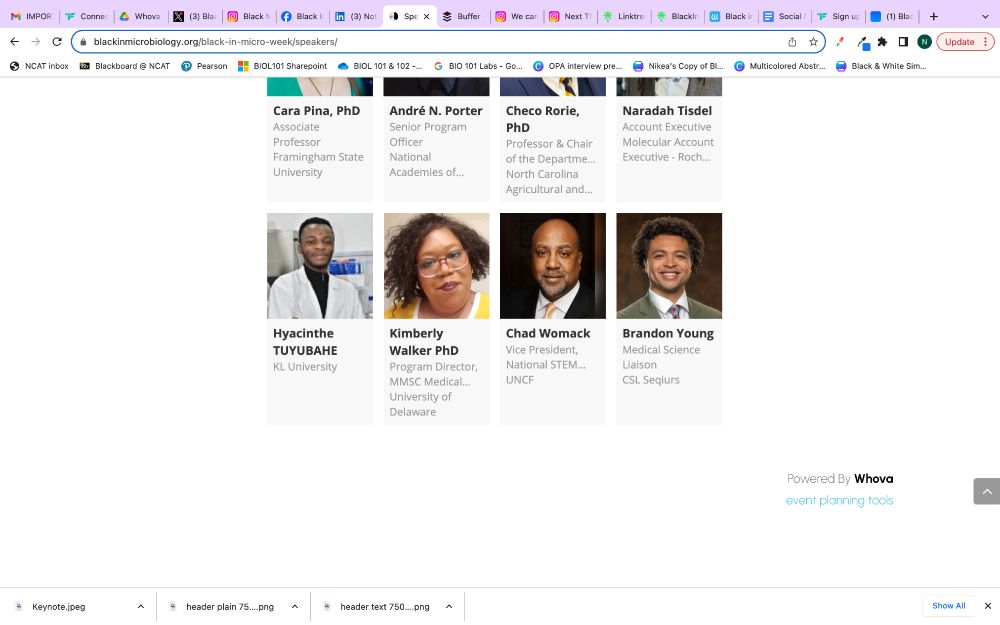Click the event planning tools link

839,501
